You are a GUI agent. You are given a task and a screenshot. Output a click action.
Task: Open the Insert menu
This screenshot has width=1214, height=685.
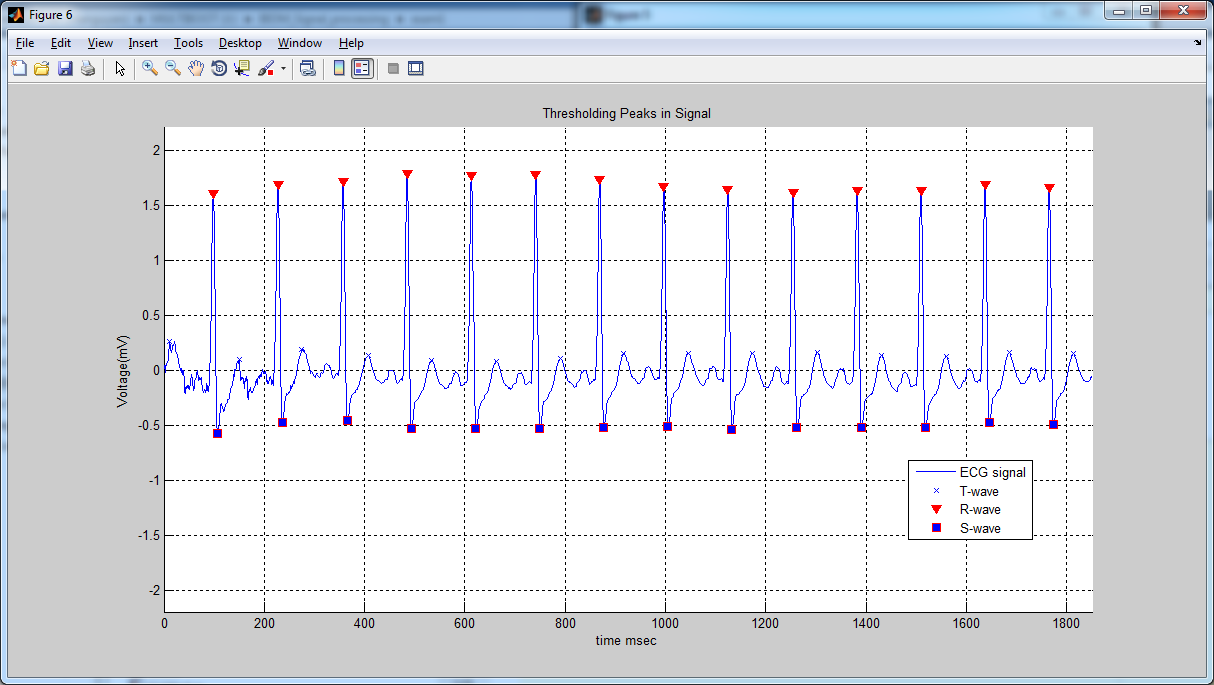143,43
